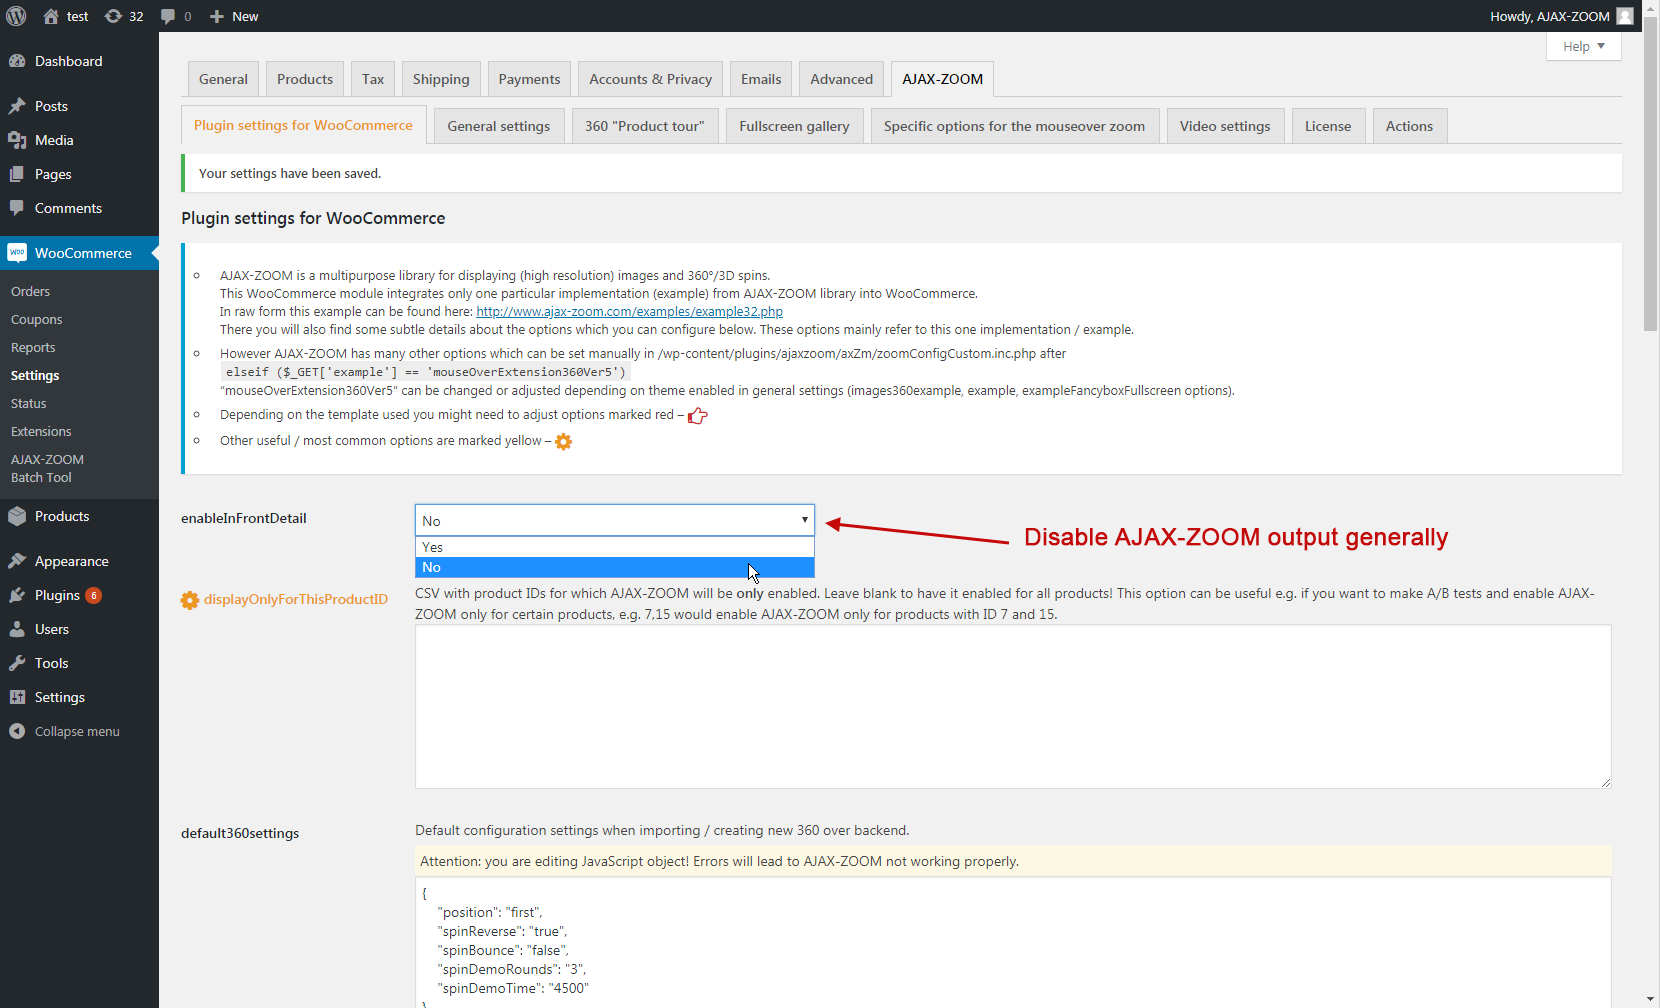This screenshot has height=1008, width=1660.
Task: Open the Emails tab
Action: pos(761,79)
